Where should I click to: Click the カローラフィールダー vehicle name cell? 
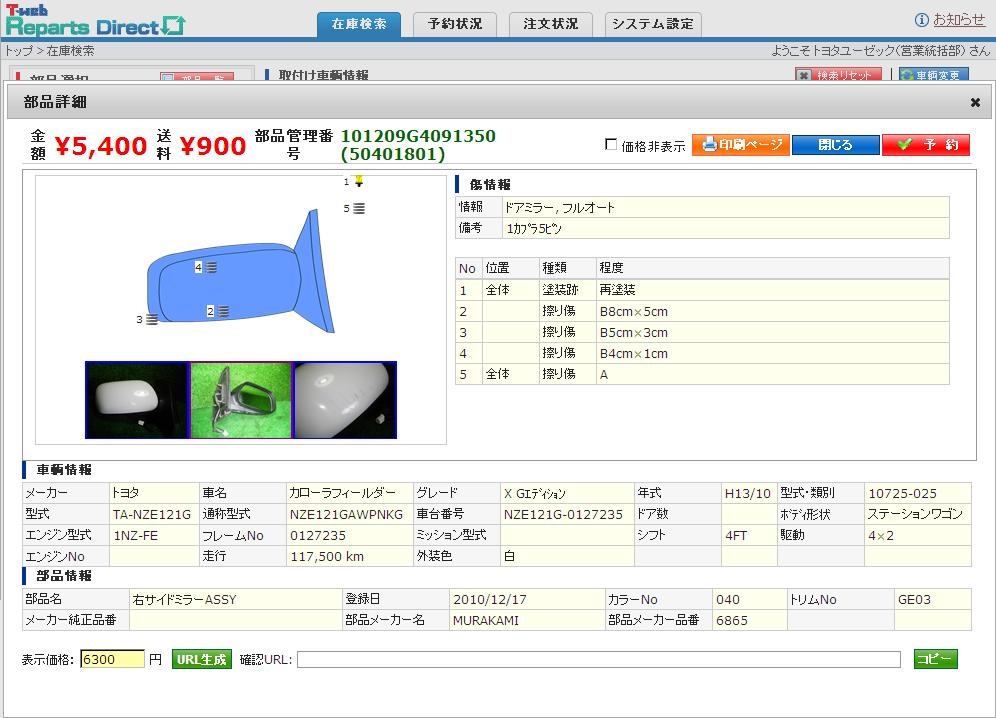[x=350, y=493]
